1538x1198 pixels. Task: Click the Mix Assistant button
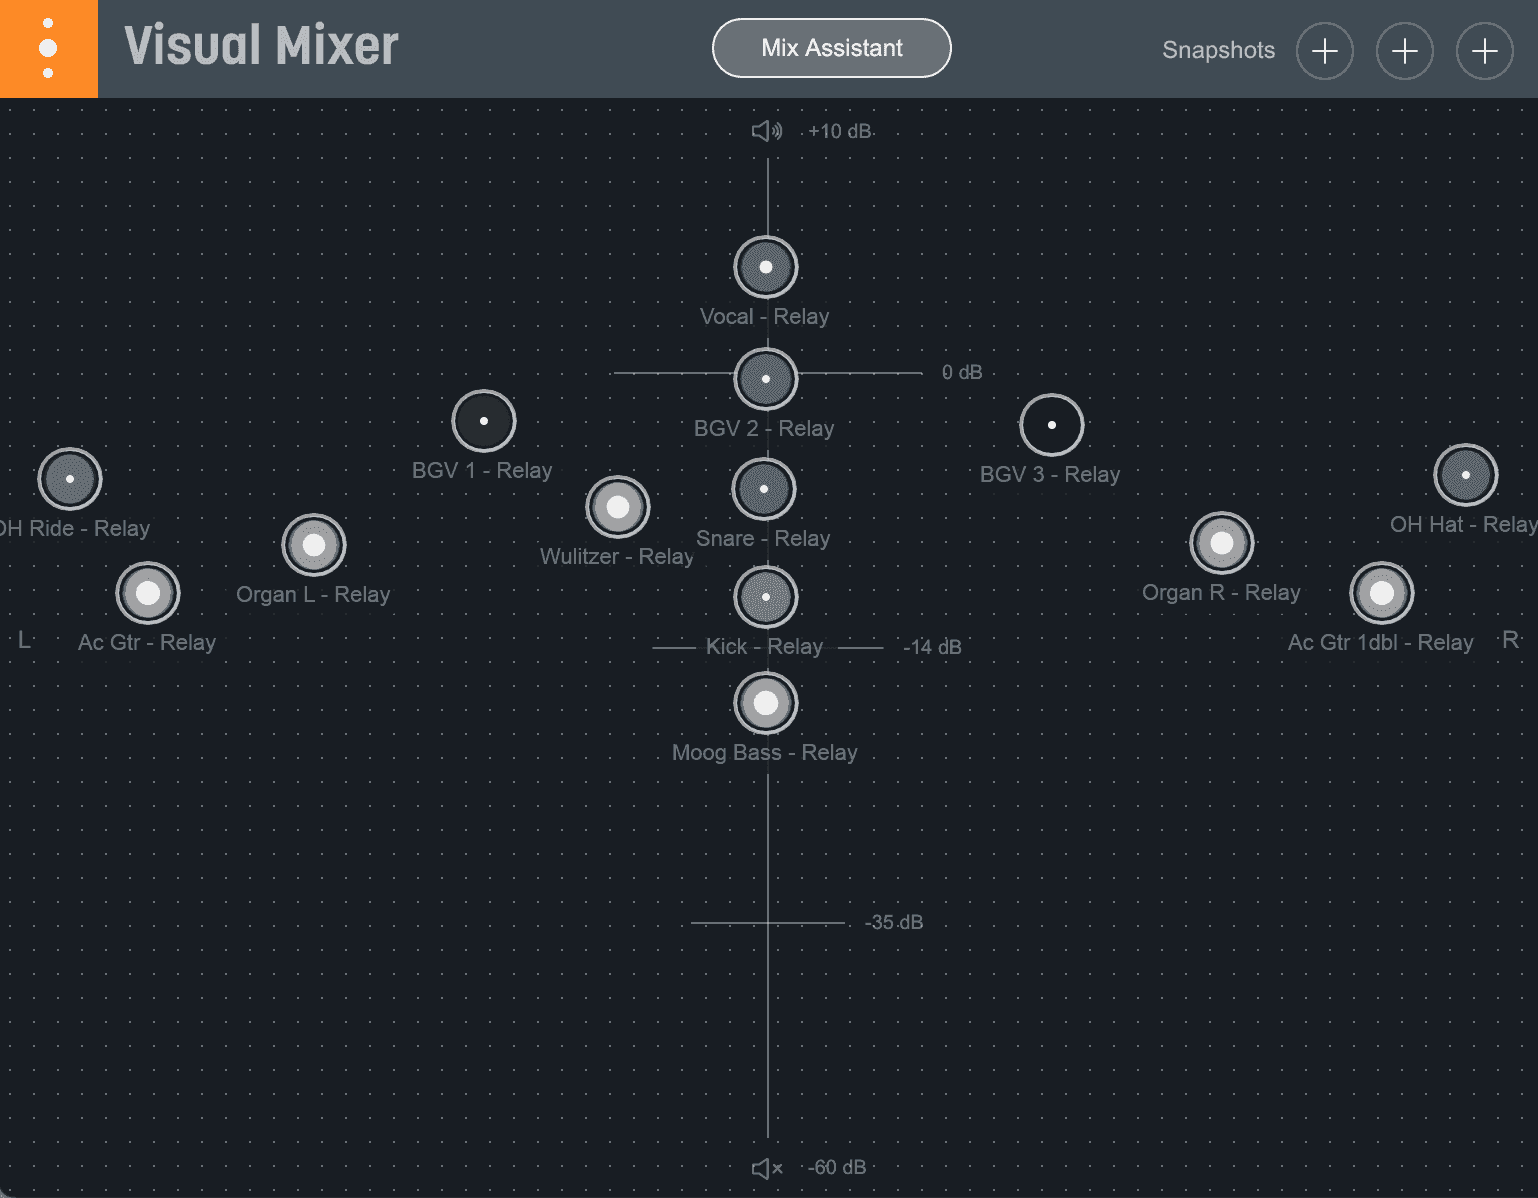tap(831, 48)
